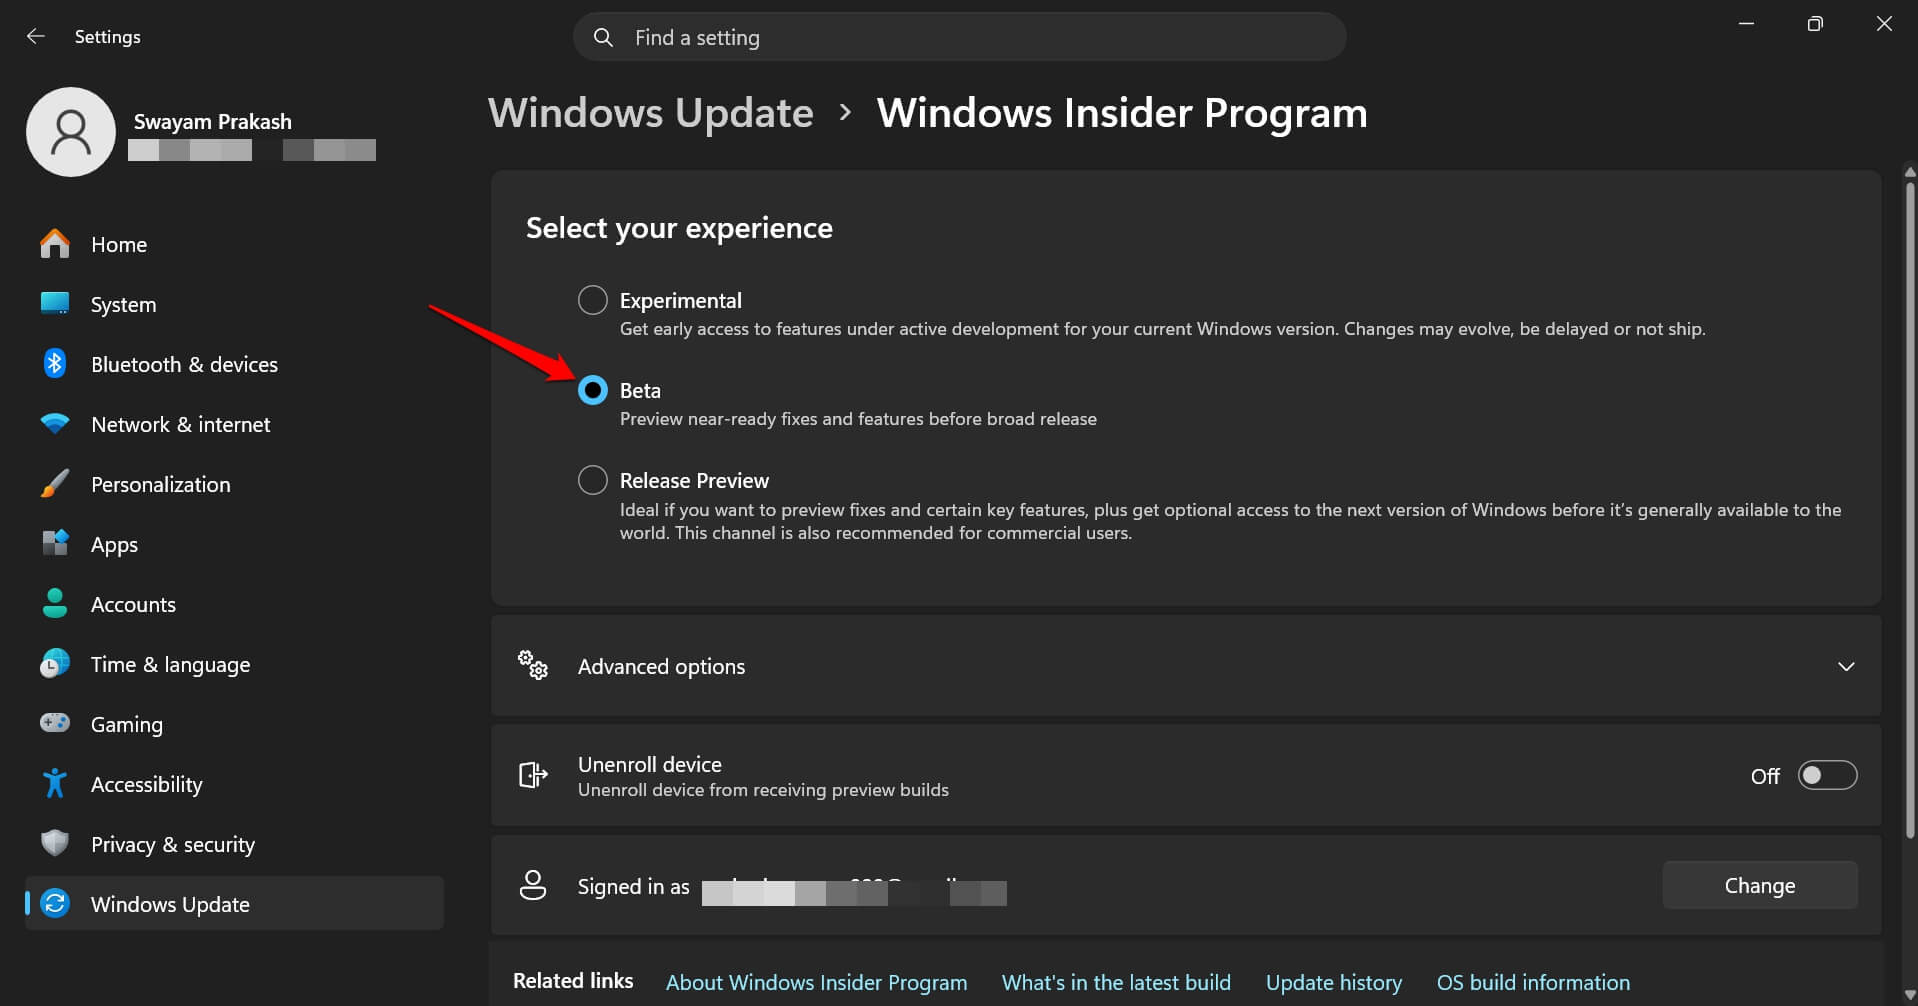Screen dimensions: 1918x1006
Task: Click the Experimental option label
Action: (681, 300)
